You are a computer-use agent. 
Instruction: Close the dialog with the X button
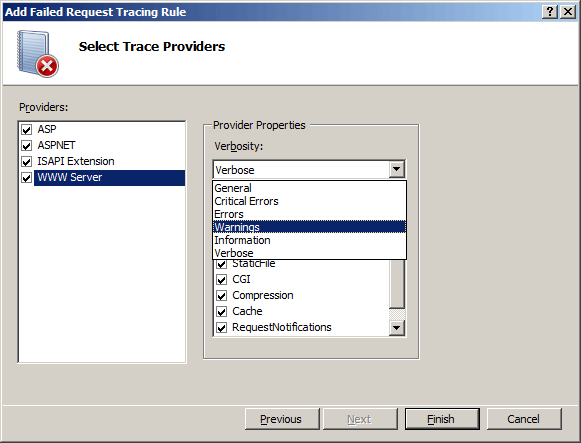click(x=568, y=12)
